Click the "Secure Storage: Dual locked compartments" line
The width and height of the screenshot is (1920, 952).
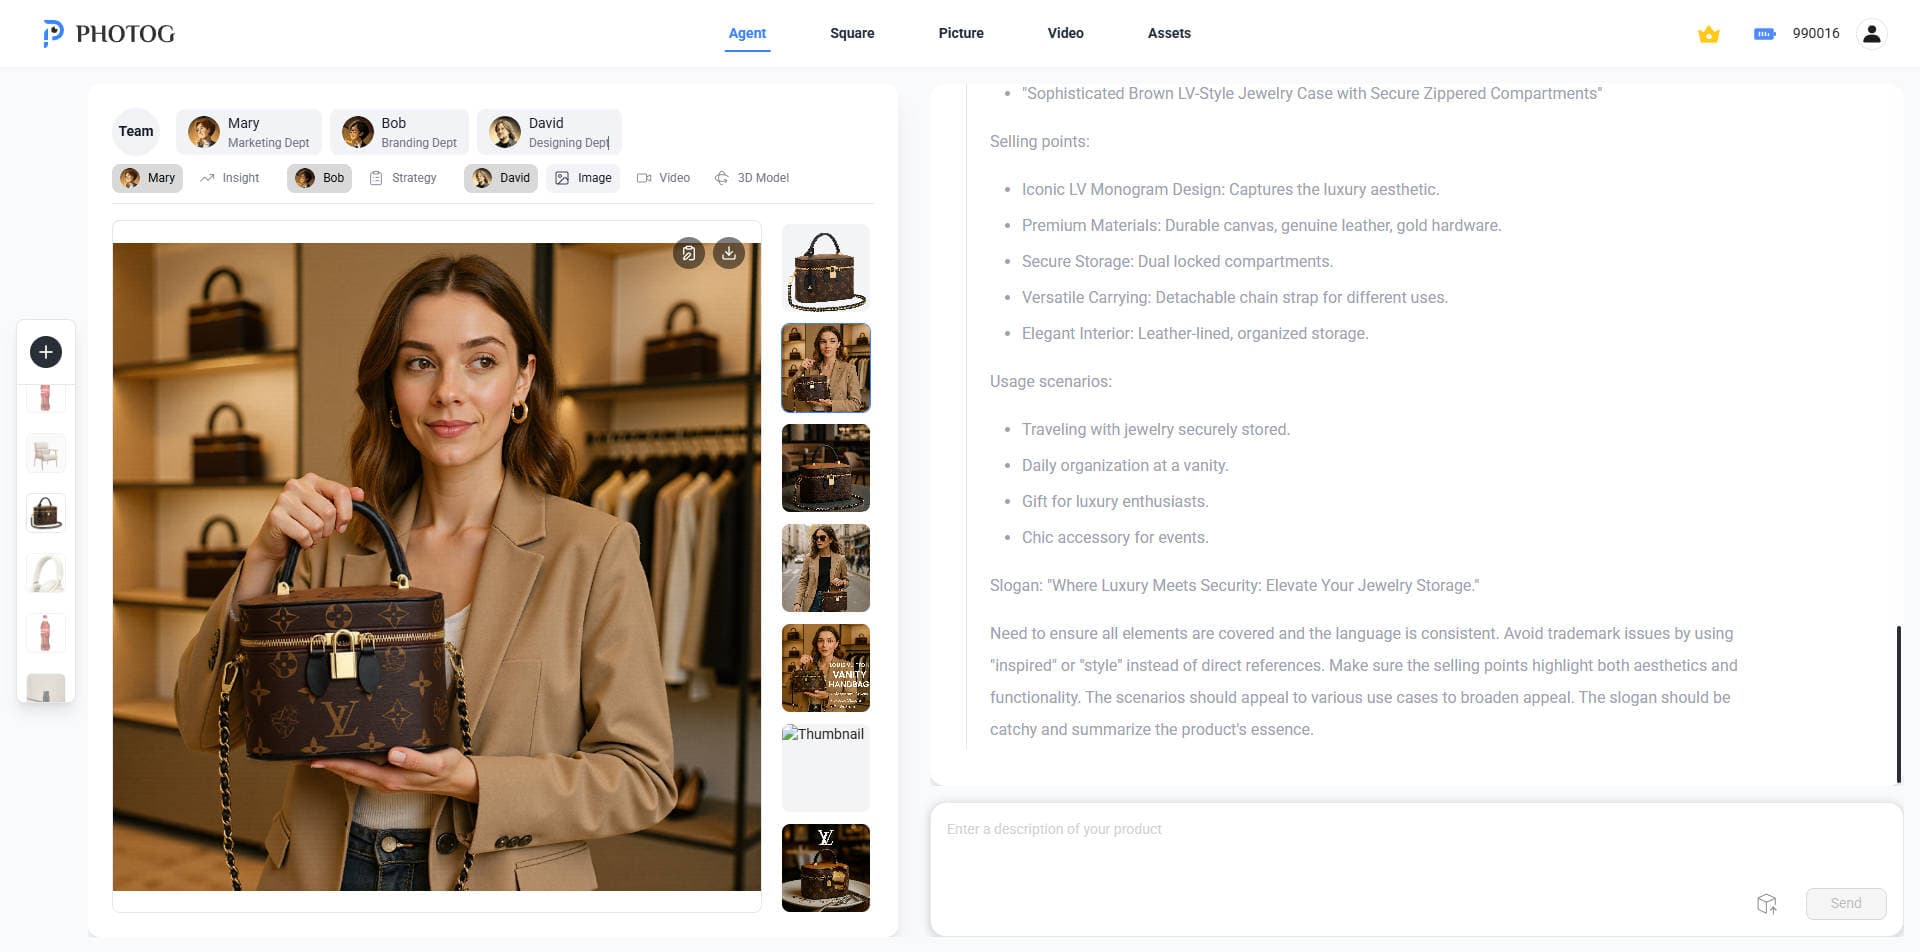(x=1177, y=261)
